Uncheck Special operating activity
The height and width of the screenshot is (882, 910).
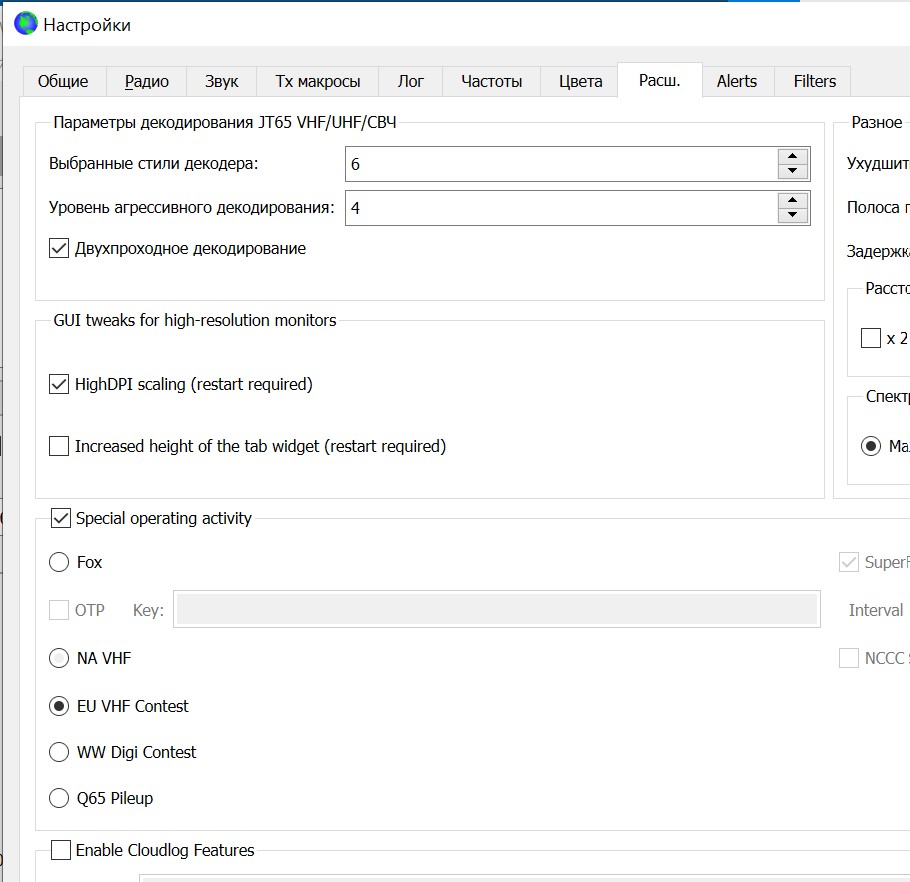[60, 518]
